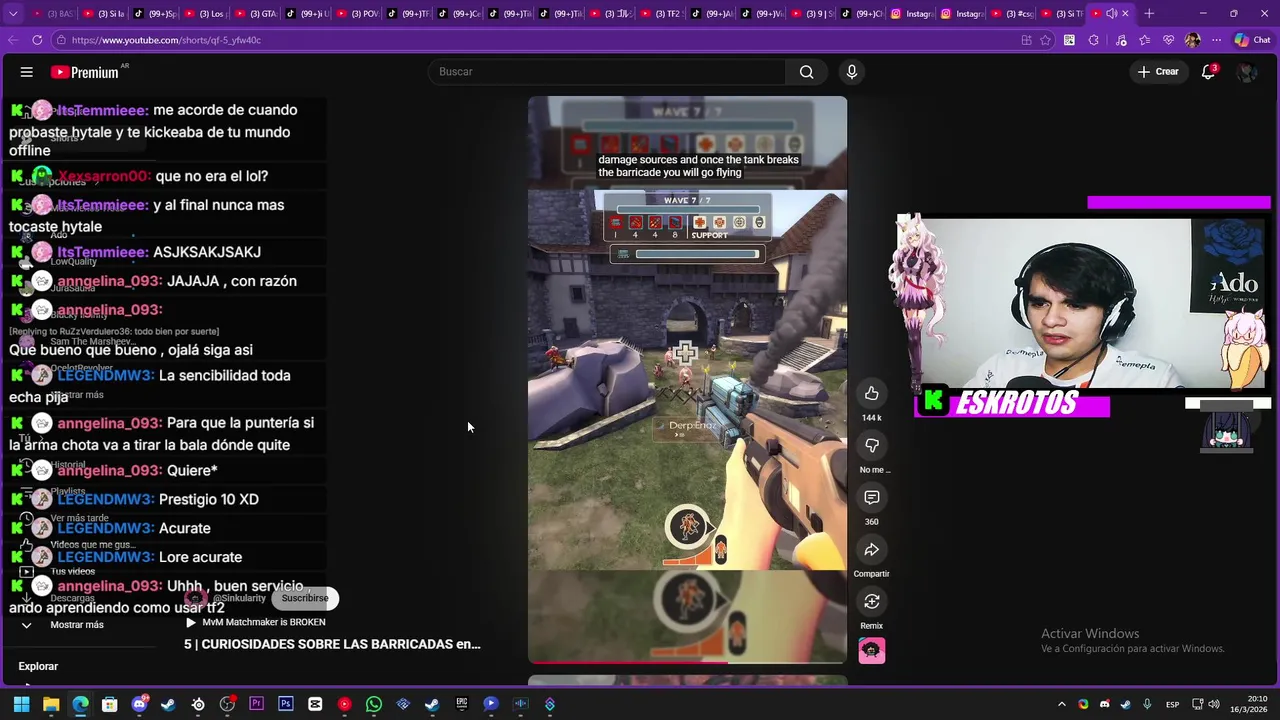Open the Short's sound source thumbnail
The image size is (1280, 720).
[x=872, y=651]
